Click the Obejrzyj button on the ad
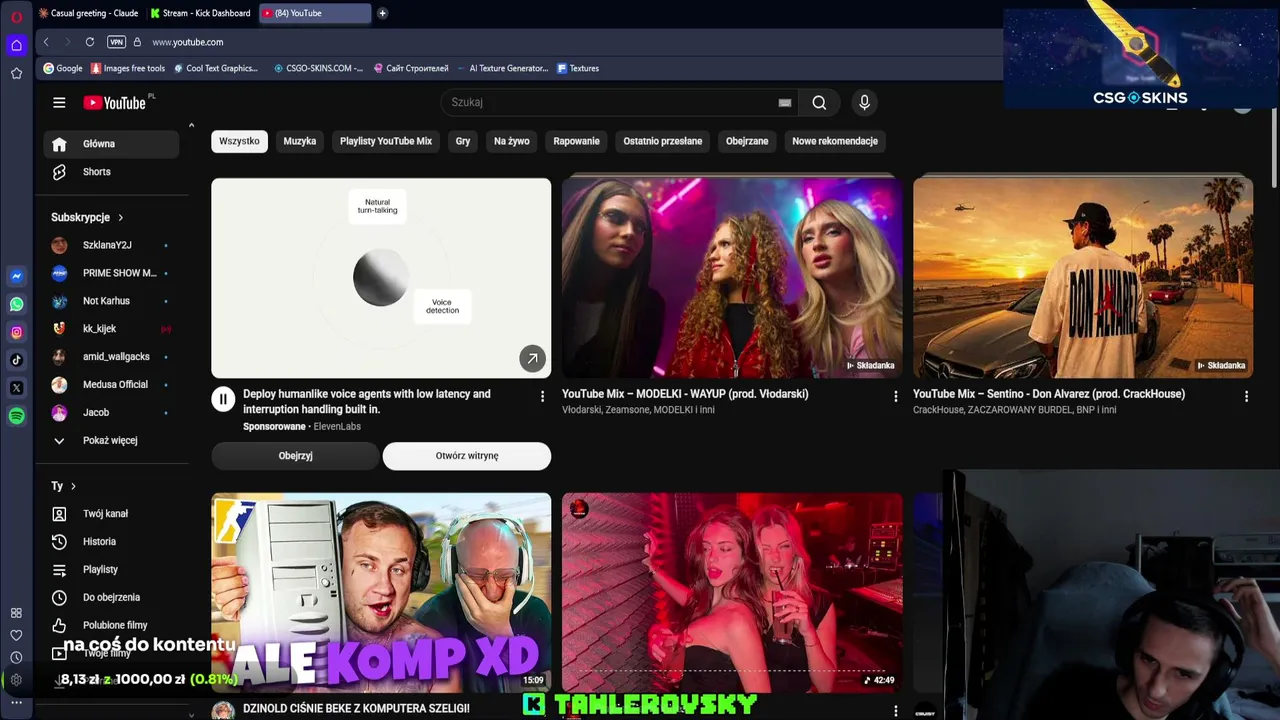1280x720 pixels. (295, 456)
